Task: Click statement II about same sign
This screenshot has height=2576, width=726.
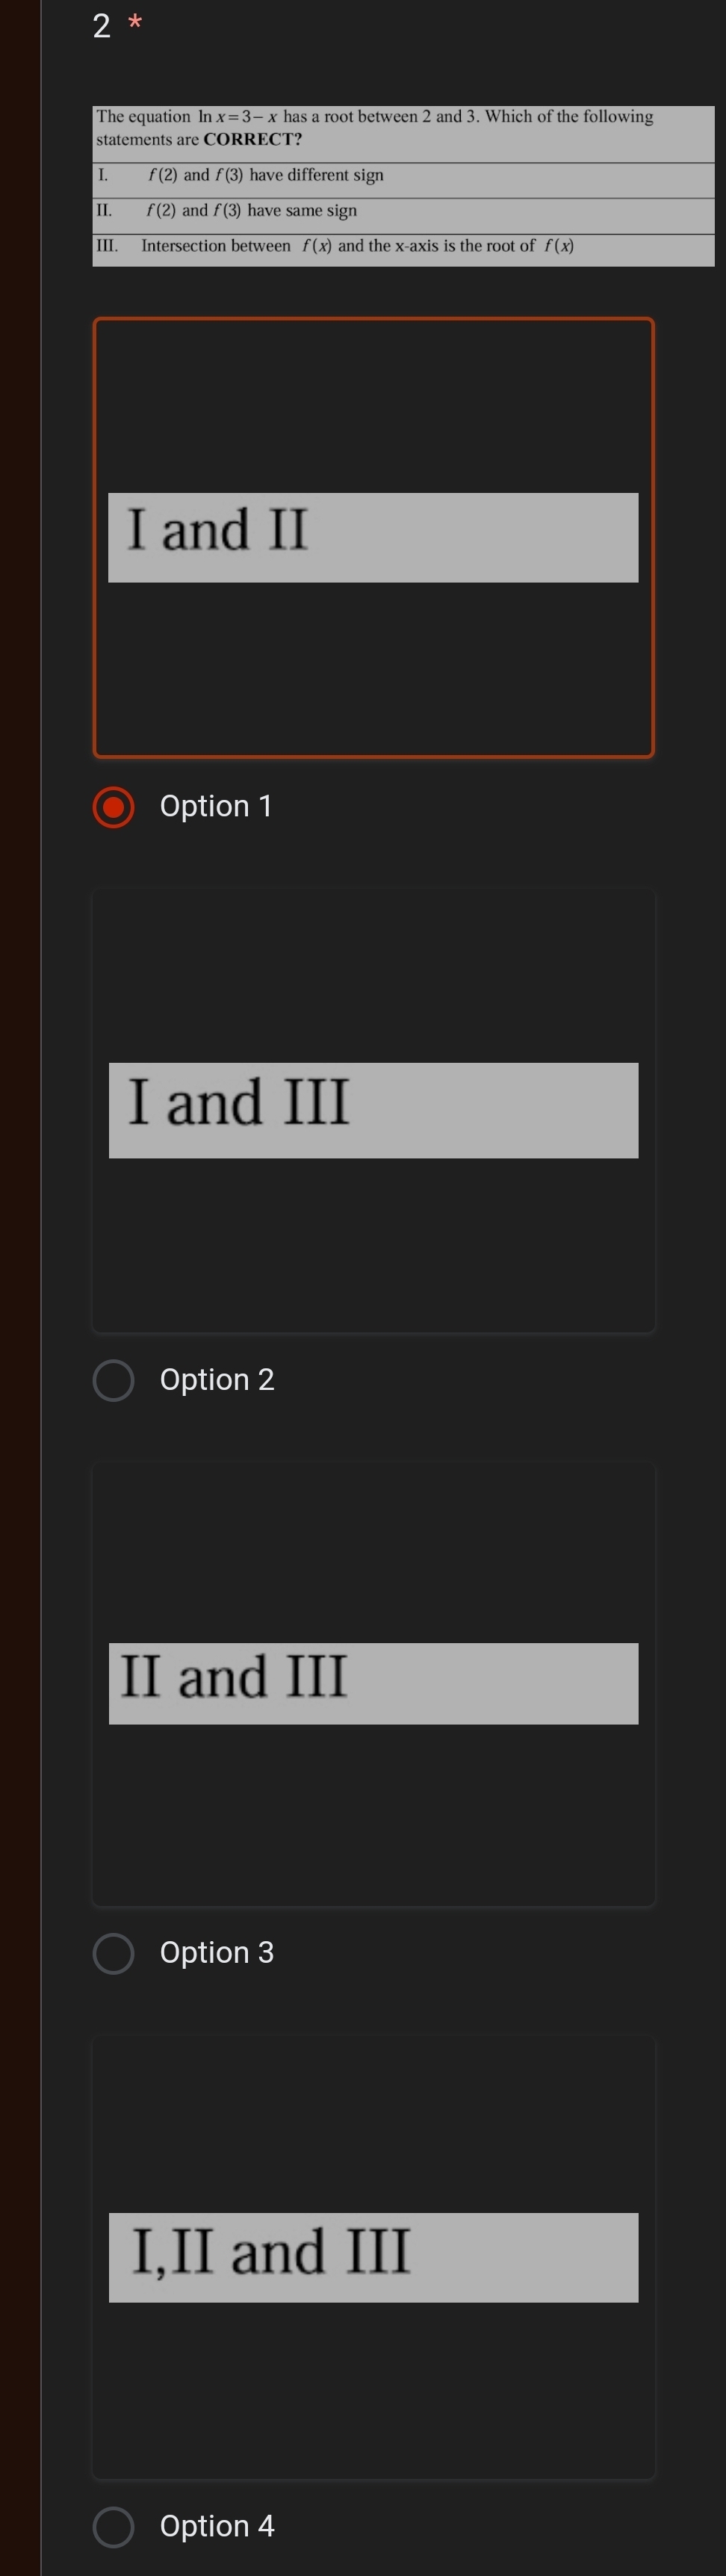Action: coord(252,211)
